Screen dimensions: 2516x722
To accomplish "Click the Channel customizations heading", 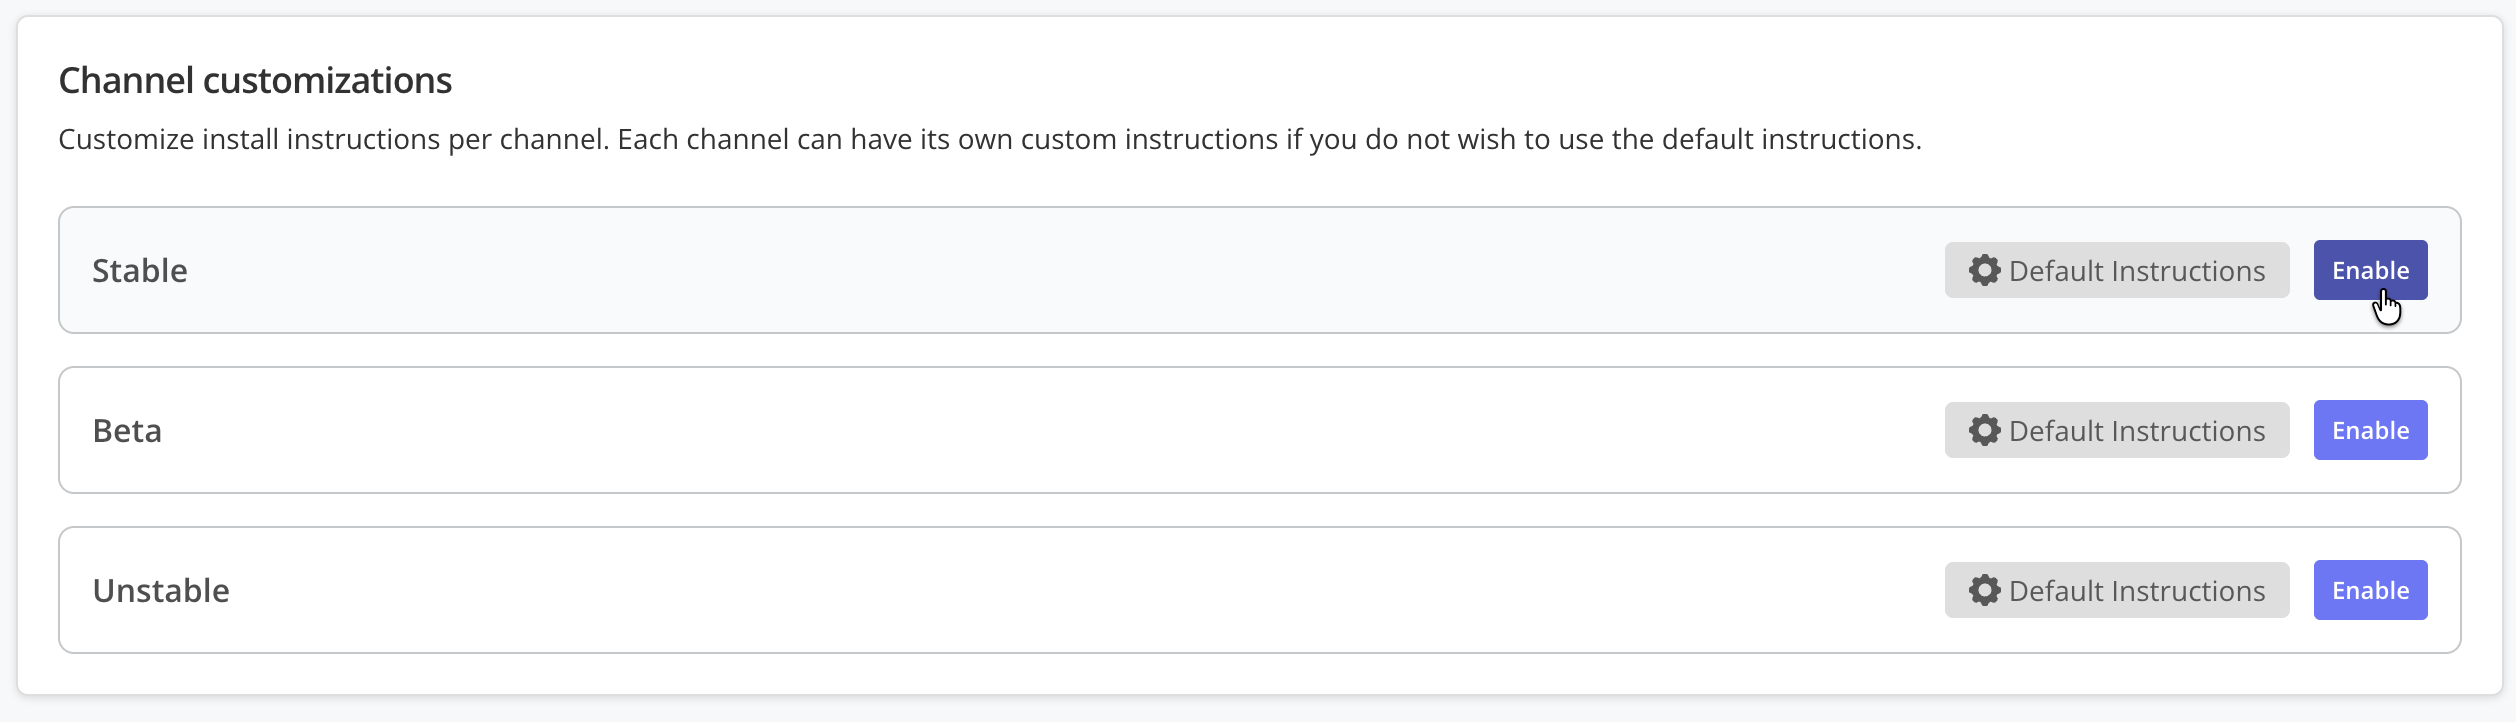I will (x=255, y=80).
